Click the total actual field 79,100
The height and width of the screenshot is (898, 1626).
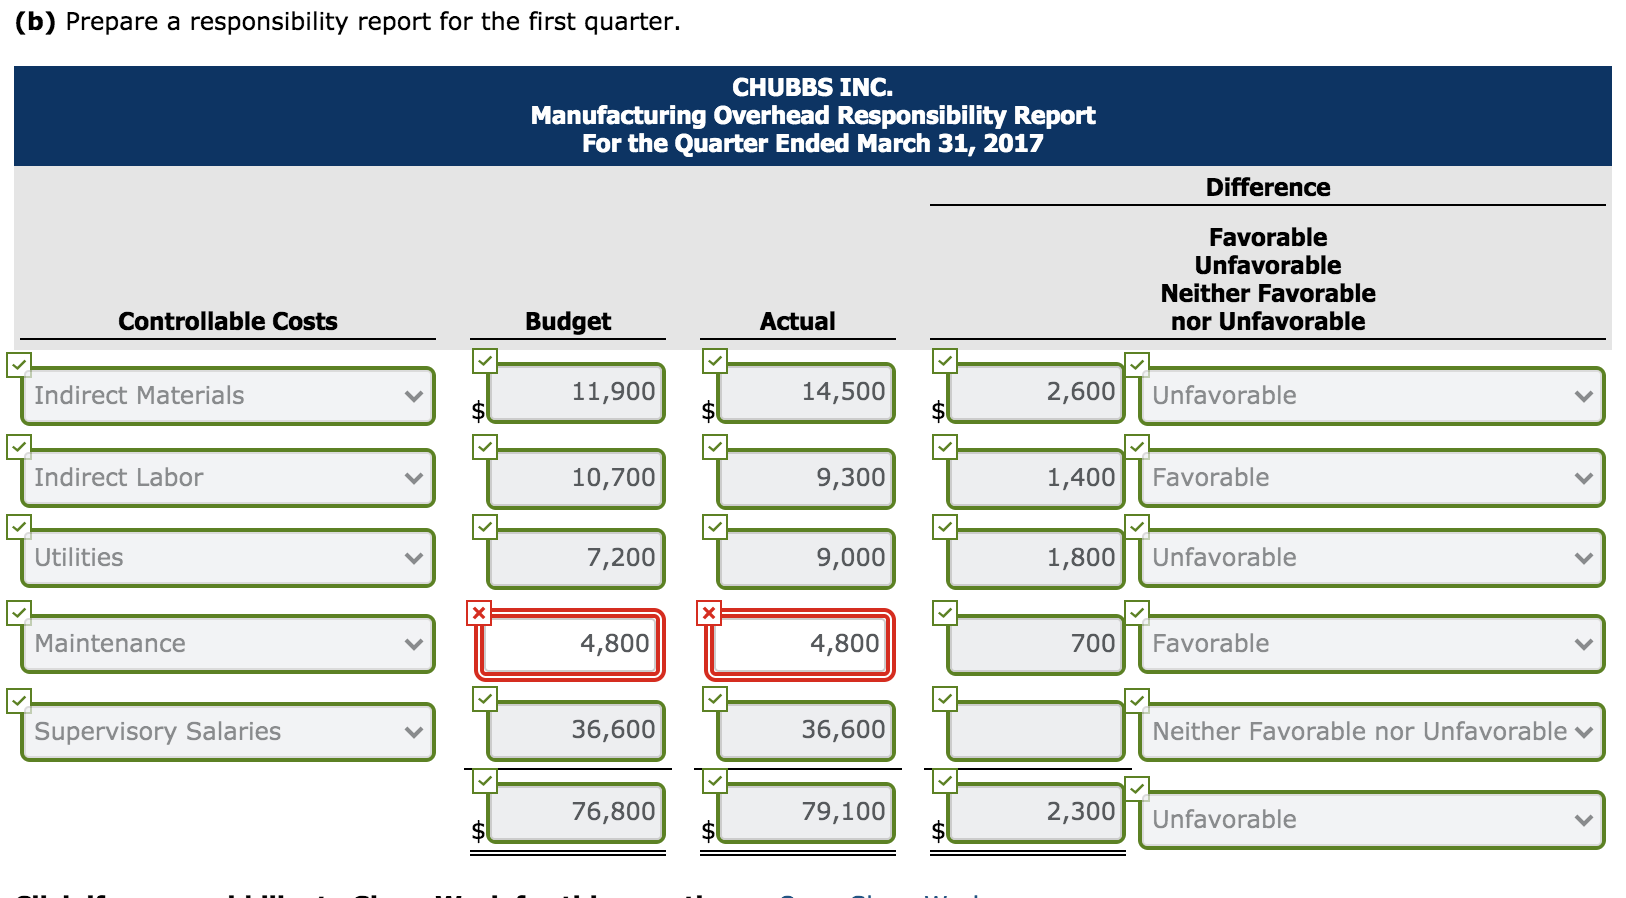point(806,813)
